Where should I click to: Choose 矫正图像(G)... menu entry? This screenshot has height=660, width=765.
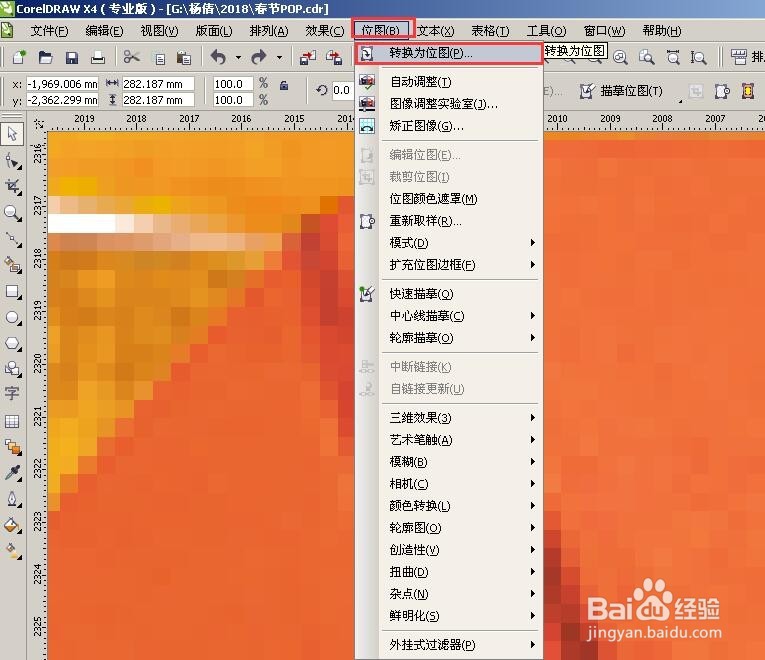pyautogui.click(x=449, y=126)
